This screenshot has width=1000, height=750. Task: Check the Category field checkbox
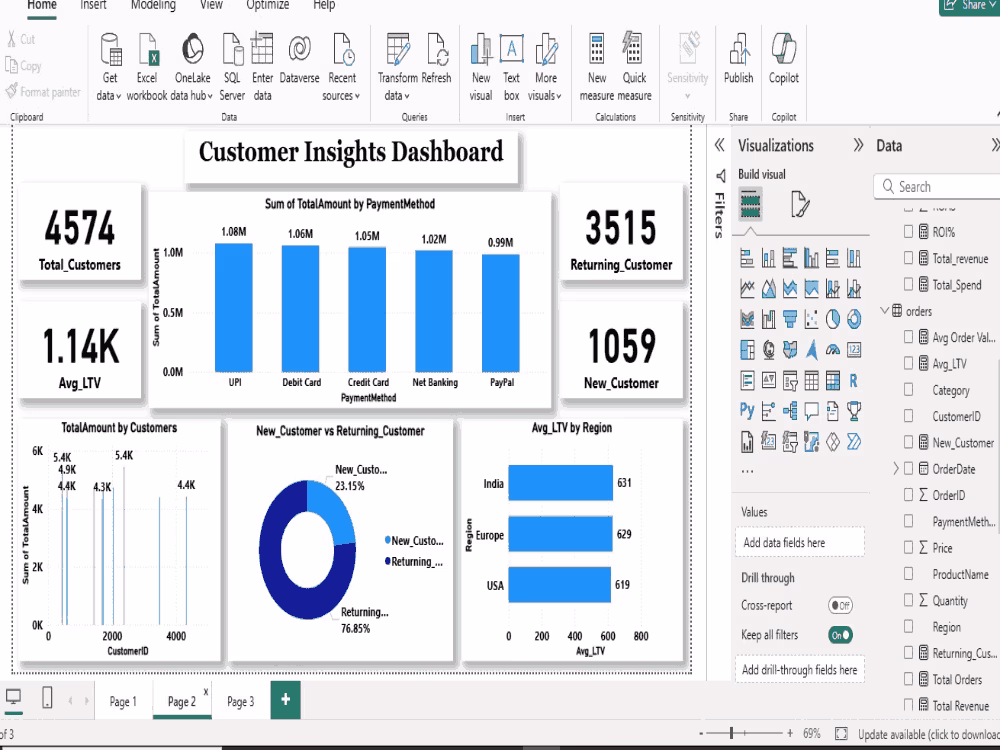click(908, 390)
